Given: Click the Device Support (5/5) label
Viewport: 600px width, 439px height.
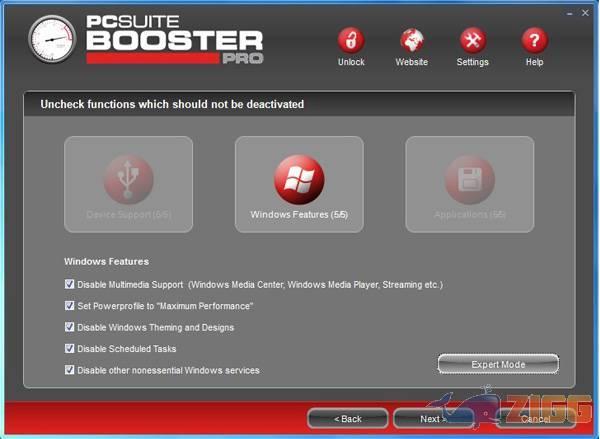Looking at the screenshot, I should tap(128, 215).
